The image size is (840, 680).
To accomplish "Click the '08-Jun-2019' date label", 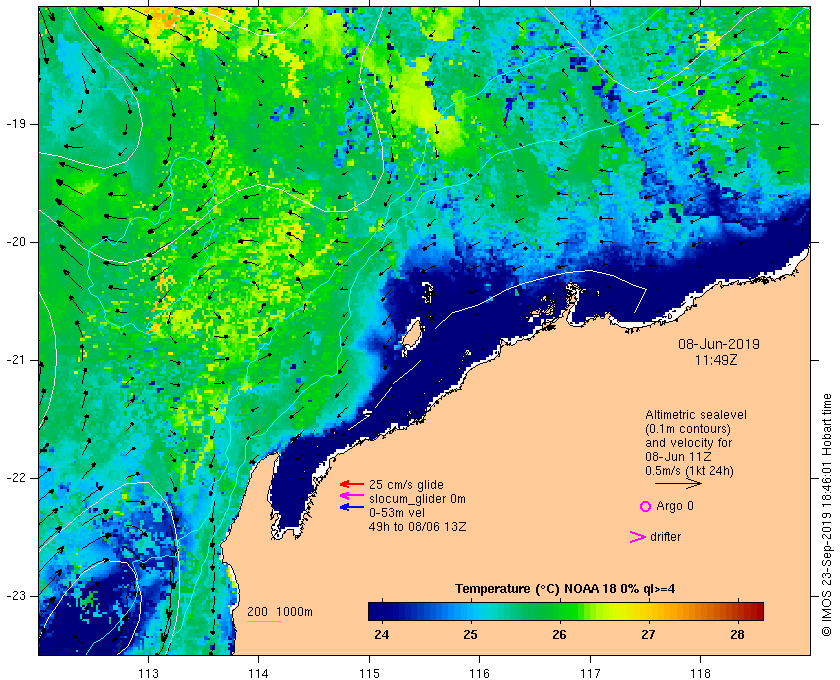I will click(x=719, y=344).
